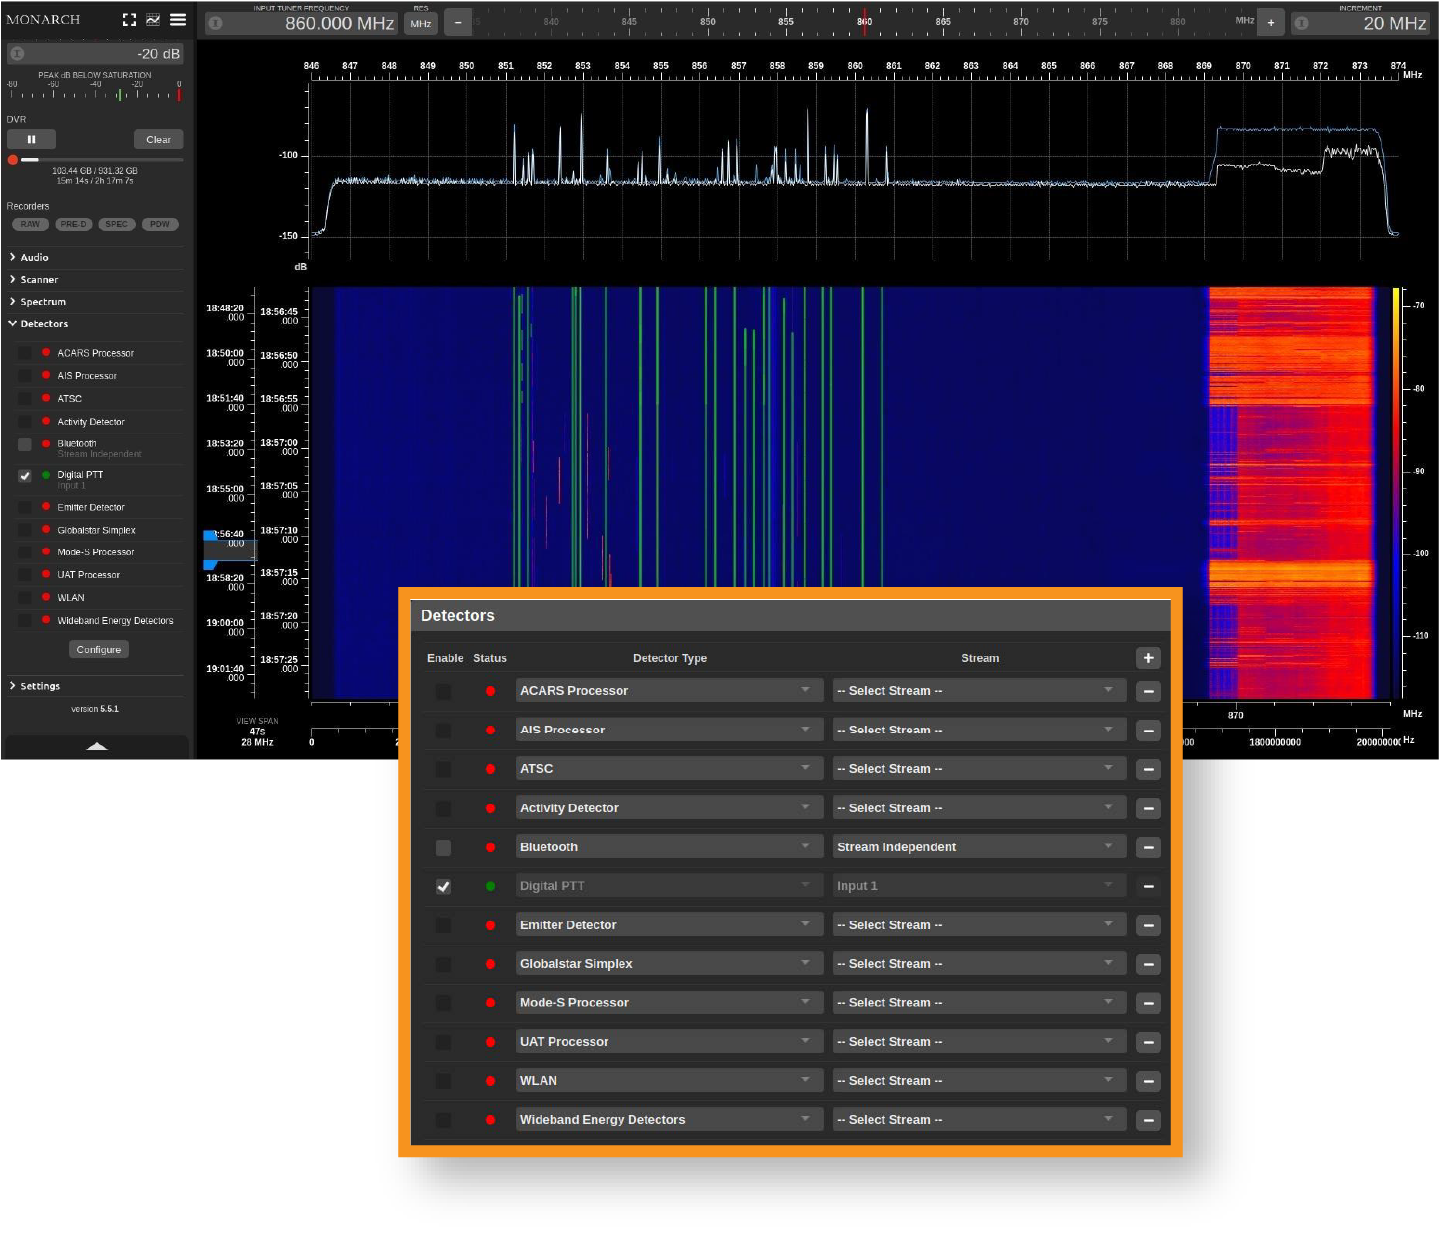Remove the ACARS Processor detector row
This screenshot has height=1239, width=1439.
pos(1148,691)
